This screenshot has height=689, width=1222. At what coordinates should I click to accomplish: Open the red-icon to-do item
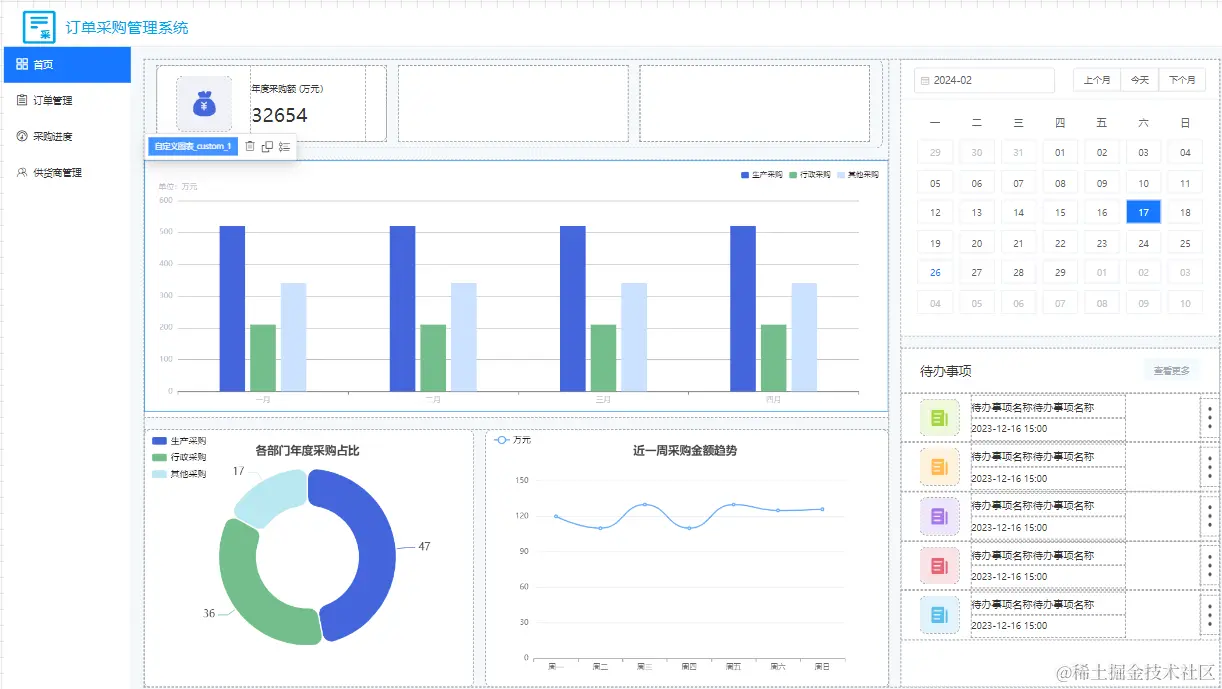(x=939, y=565)
